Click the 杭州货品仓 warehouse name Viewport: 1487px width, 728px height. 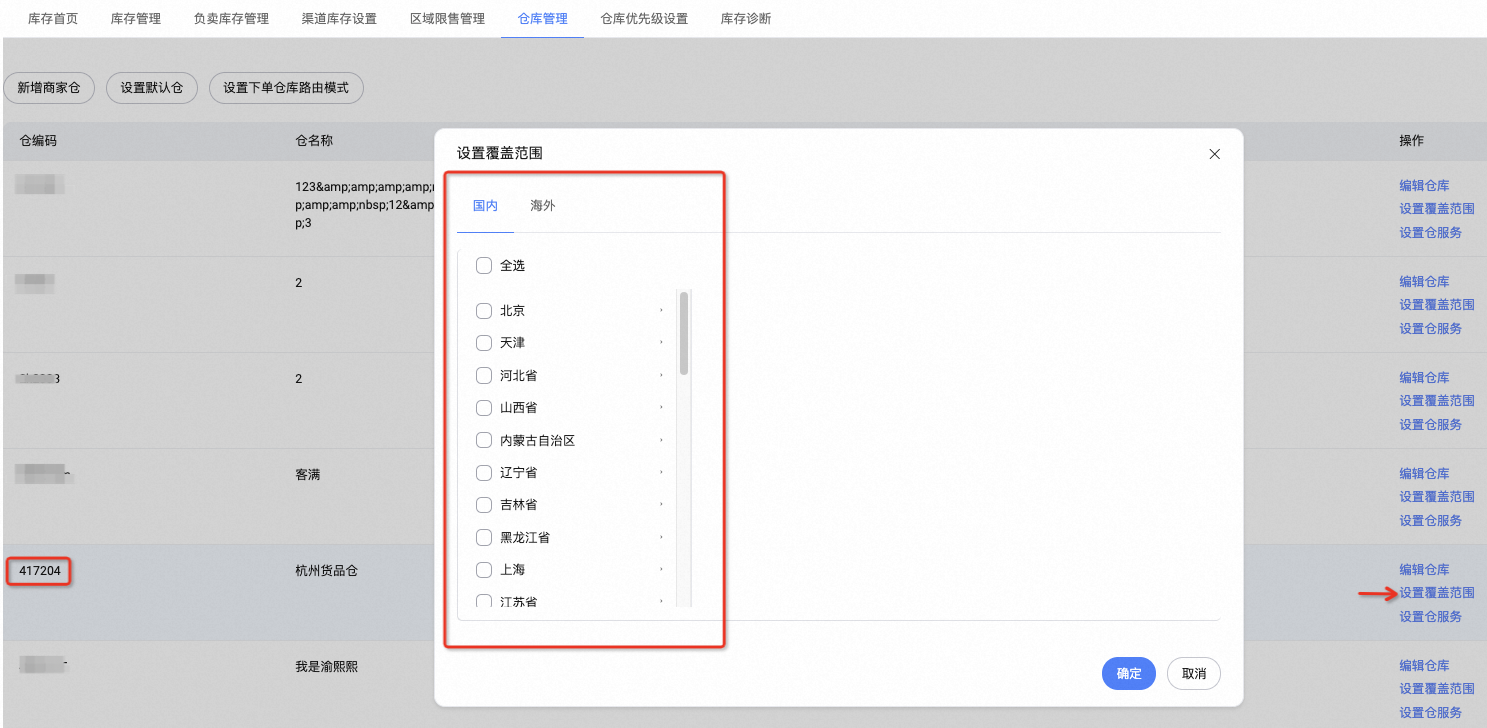coord(327,571)
